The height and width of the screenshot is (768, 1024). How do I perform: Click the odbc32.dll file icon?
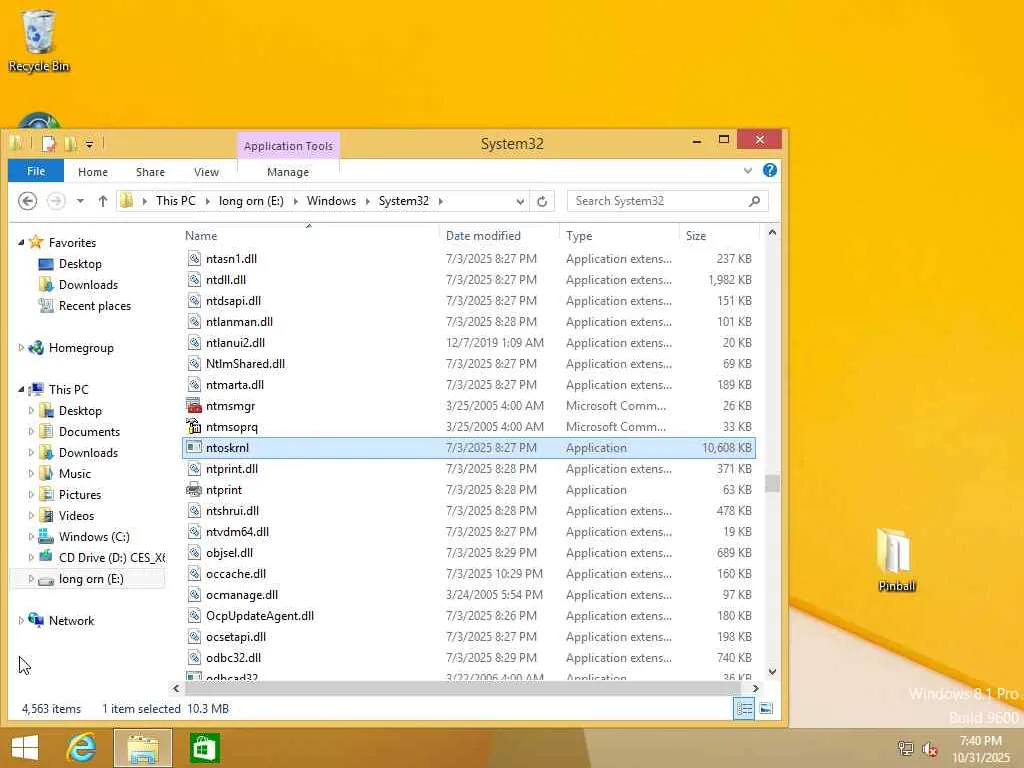193,658
